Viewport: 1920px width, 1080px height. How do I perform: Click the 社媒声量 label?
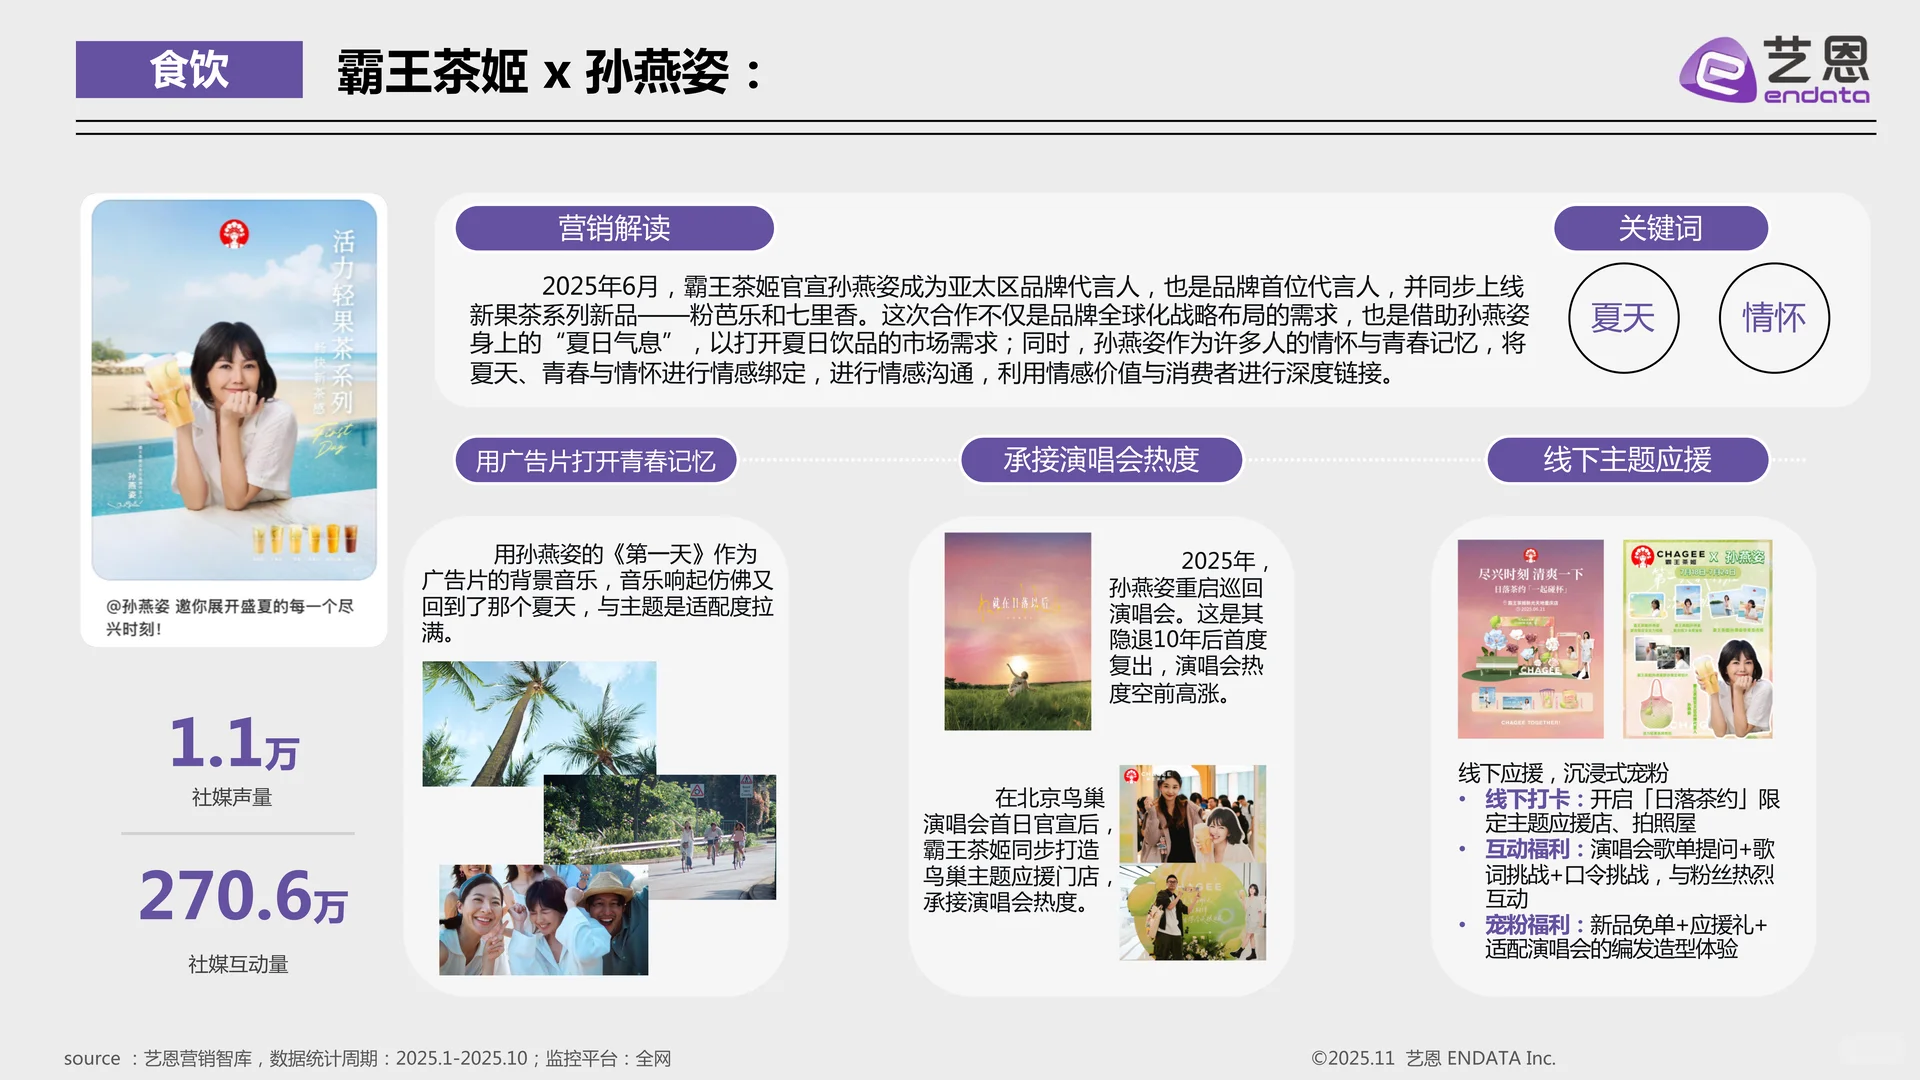[x=232, y=797]
